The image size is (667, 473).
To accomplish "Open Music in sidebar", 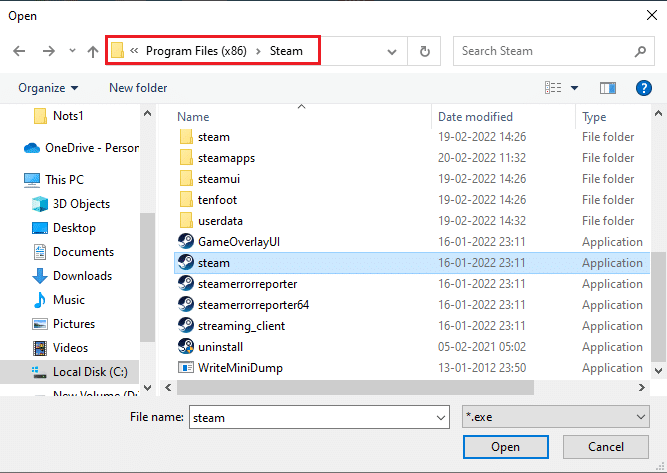I will 58,300.
